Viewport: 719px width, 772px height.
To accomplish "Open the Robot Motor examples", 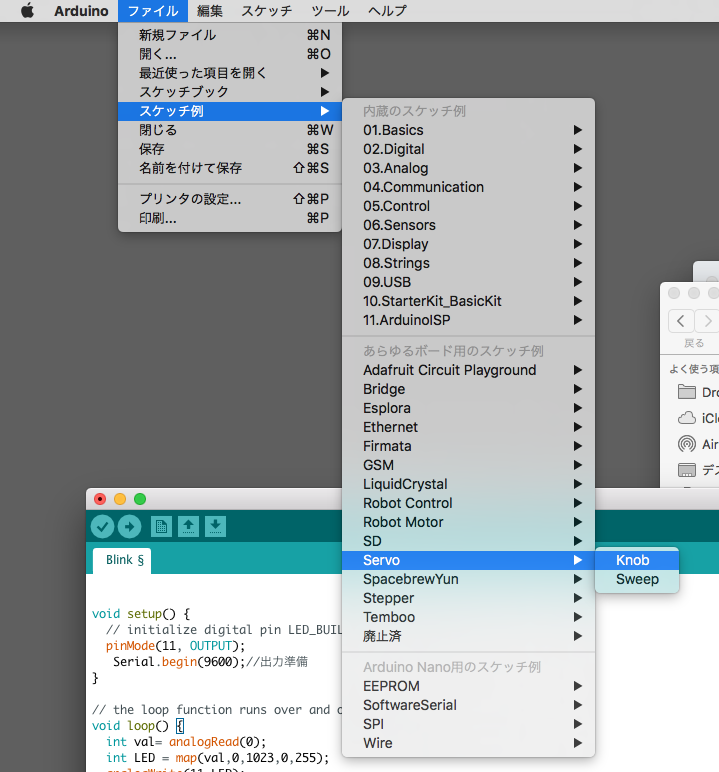I will [x=468, y=522].
